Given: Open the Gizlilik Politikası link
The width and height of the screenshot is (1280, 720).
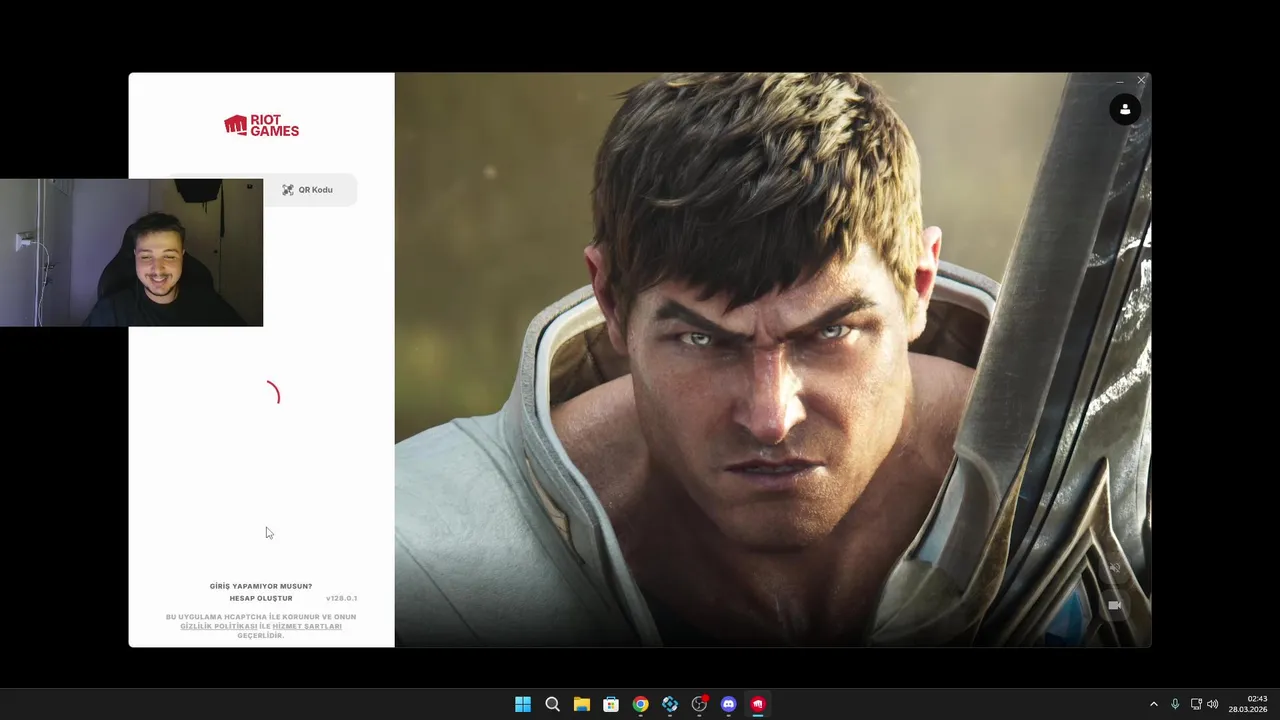Looking at the screenshot, I should (219, 626).
